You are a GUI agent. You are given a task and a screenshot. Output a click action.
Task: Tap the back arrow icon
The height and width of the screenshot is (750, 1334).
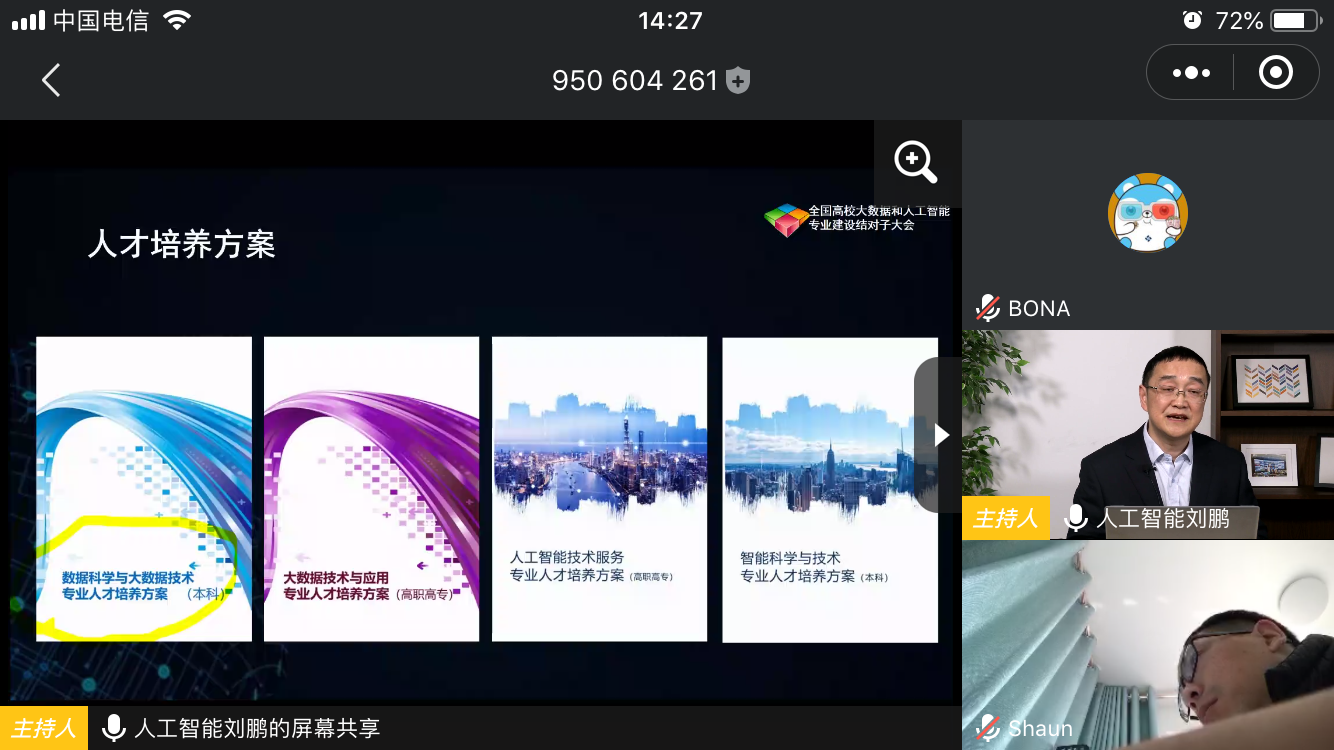pos(52,80)
